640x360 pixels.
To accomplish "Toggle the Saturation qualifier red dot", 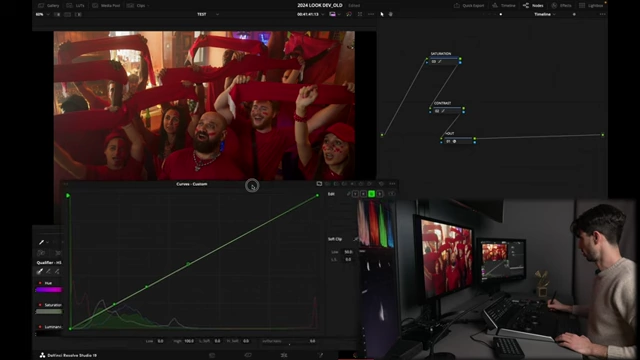I will [x=40, y=305].
